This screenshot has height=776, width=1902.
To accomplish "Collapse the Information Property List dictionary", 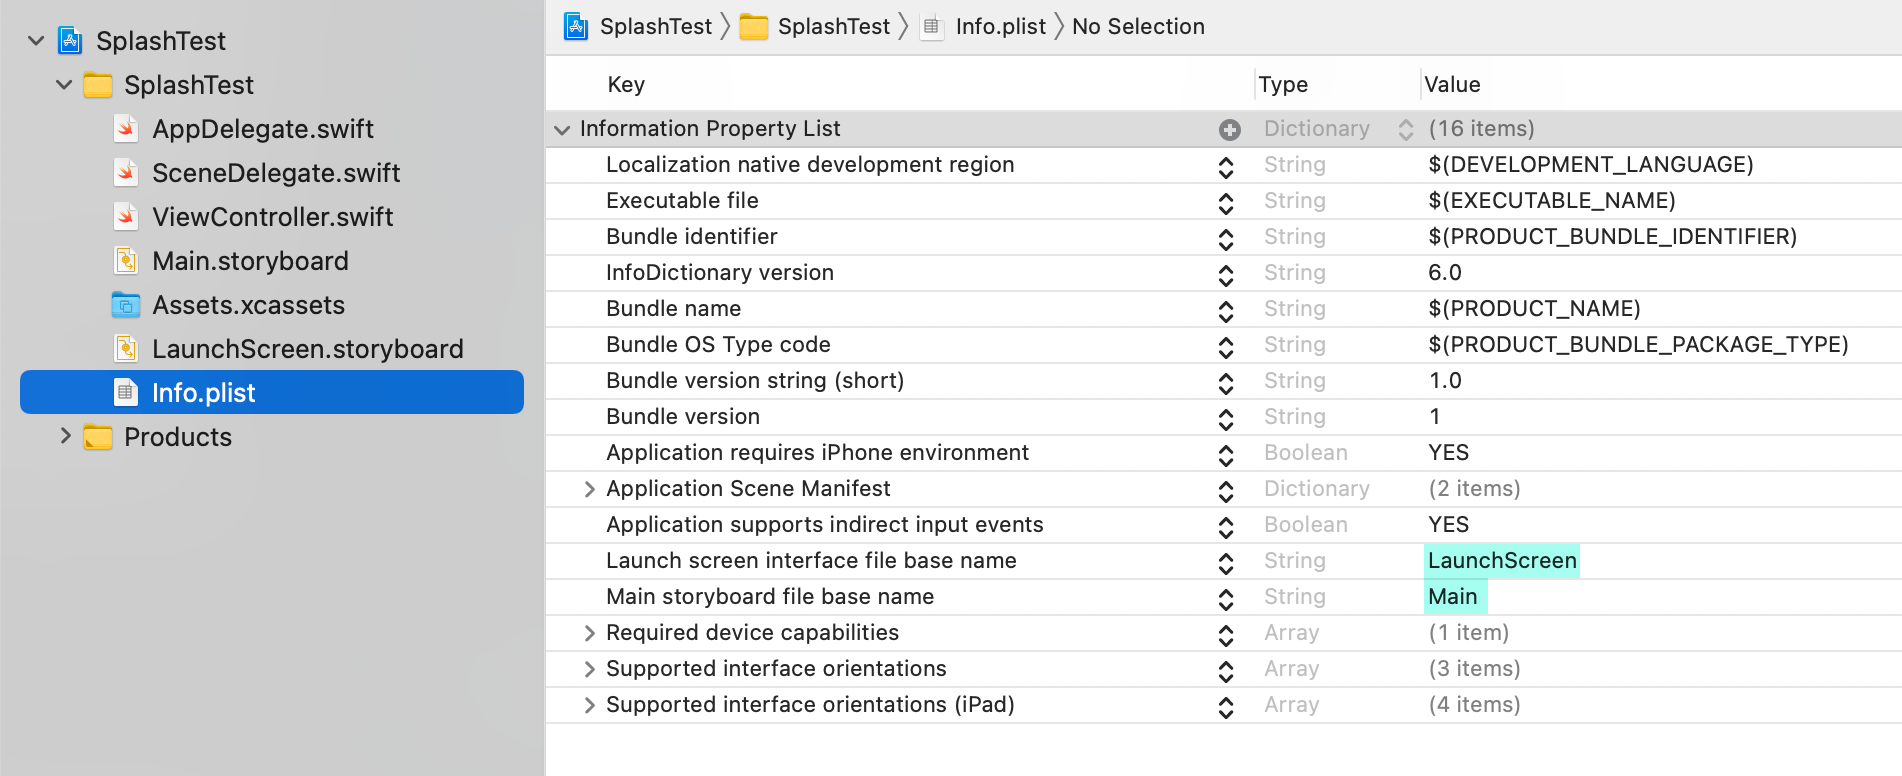I will click(562, 129).
